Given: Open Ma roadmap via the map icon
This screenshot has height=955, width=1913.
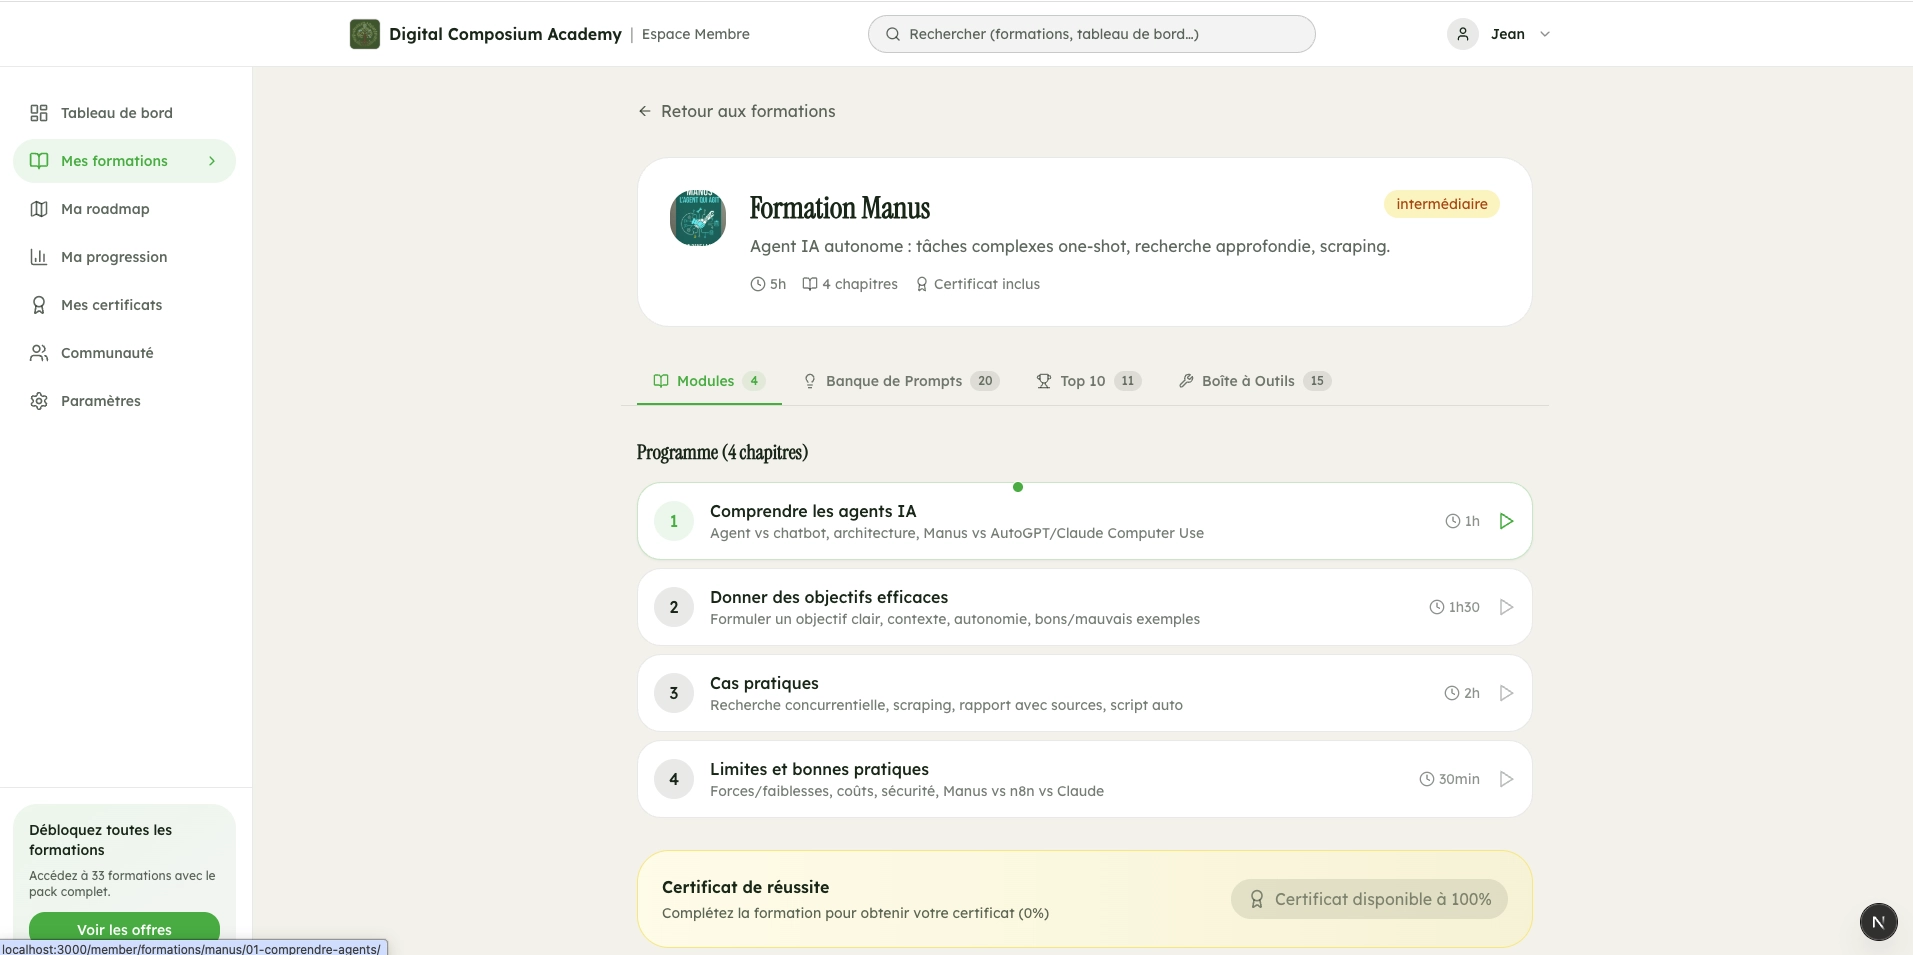Looking at the screenshot, I should (x=38, y=208).
